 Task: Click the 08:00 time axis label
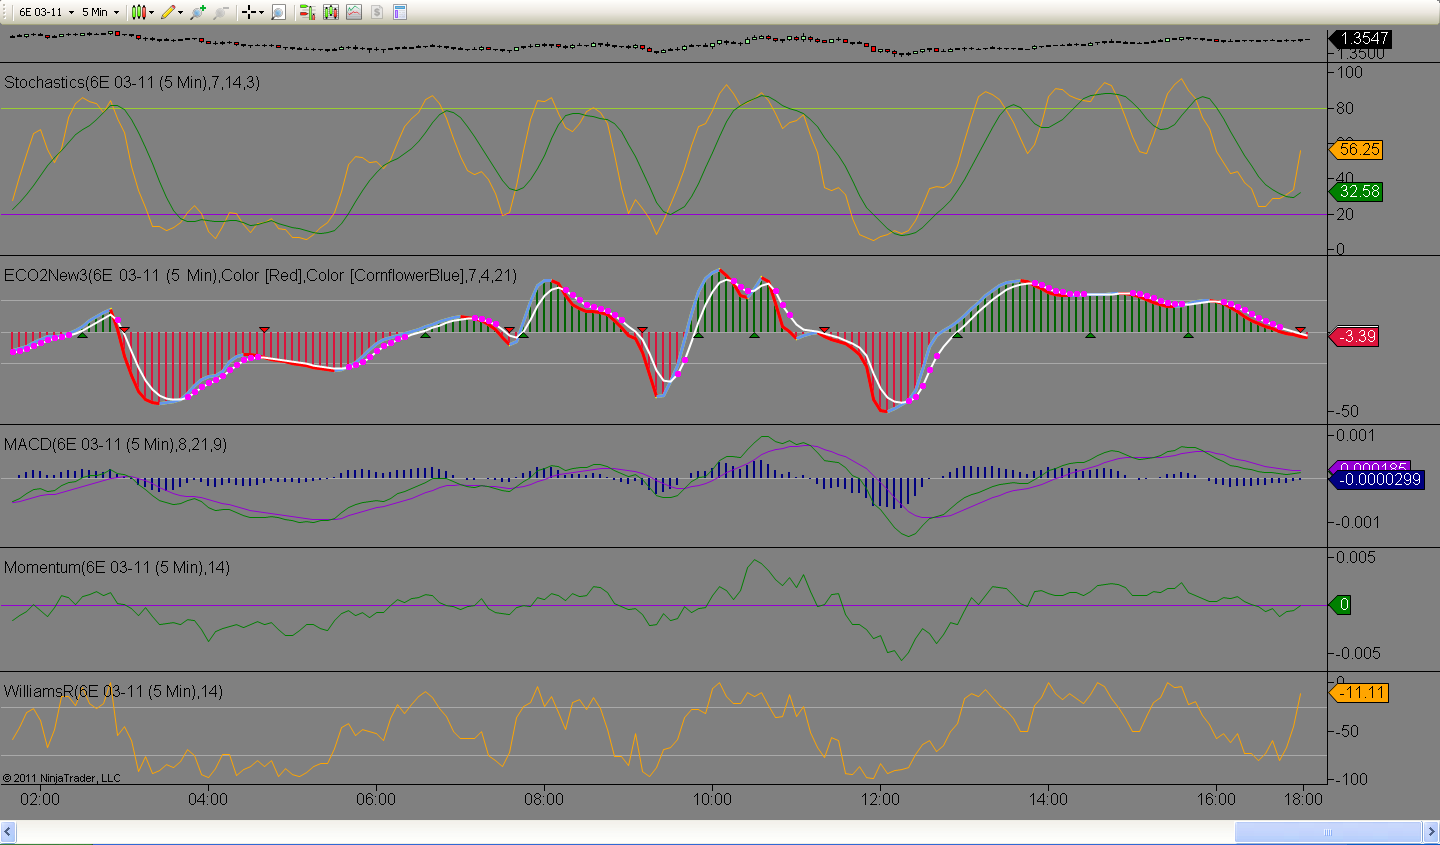pos(544,799)
